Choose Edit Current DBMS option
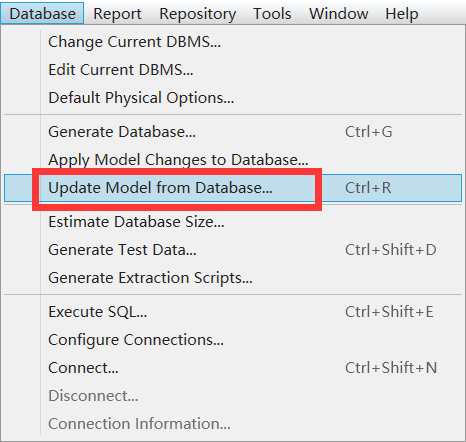The width and height of the screenshot is (466, 442). tap(233, 70)
